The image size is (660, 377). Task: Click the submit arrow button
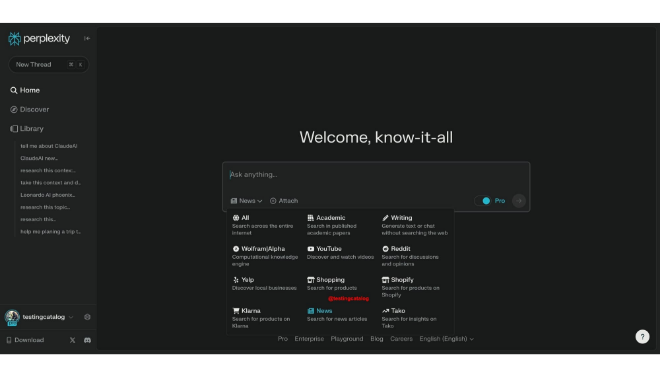click(x=519, y=201)
